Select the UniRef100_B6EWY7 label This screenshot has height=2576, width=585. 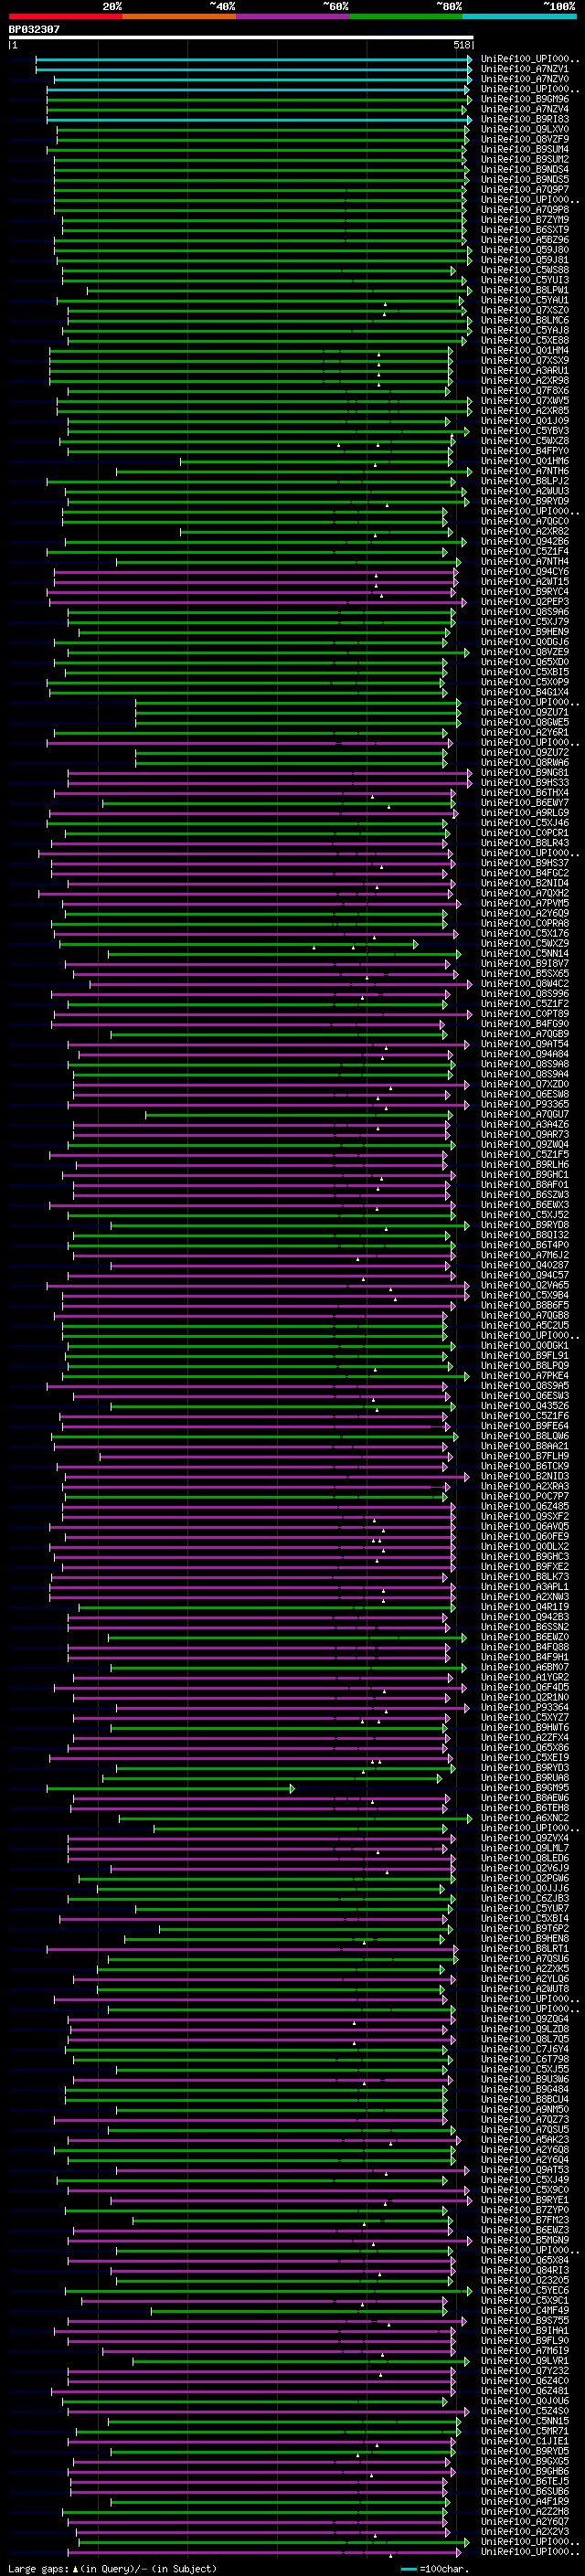tap(525, 802)
